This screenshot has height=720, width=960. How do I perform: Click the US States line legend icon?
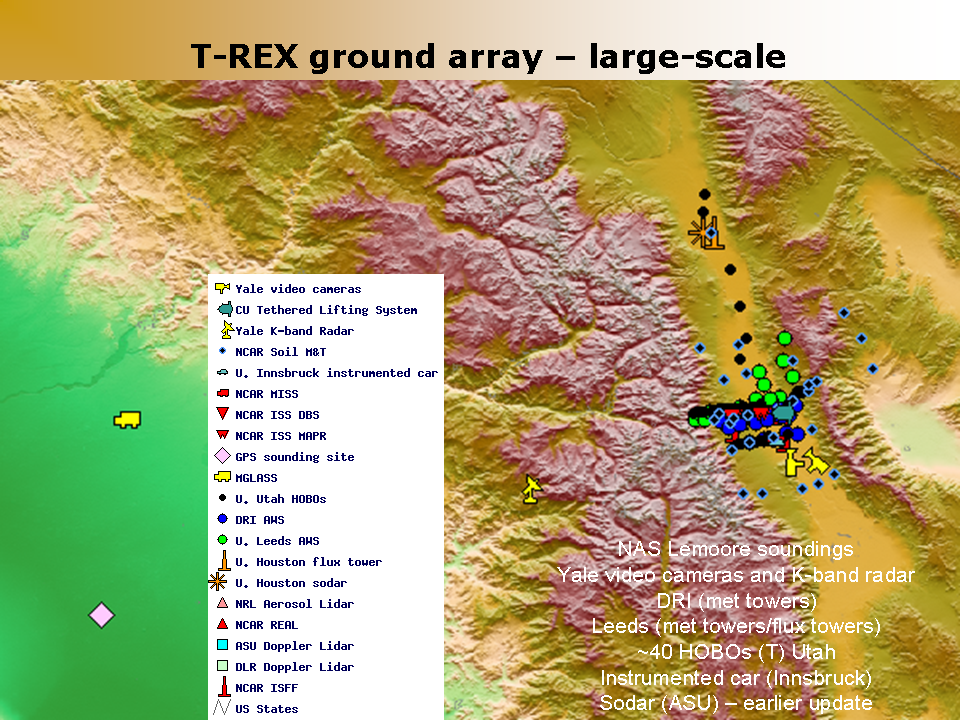221,707
